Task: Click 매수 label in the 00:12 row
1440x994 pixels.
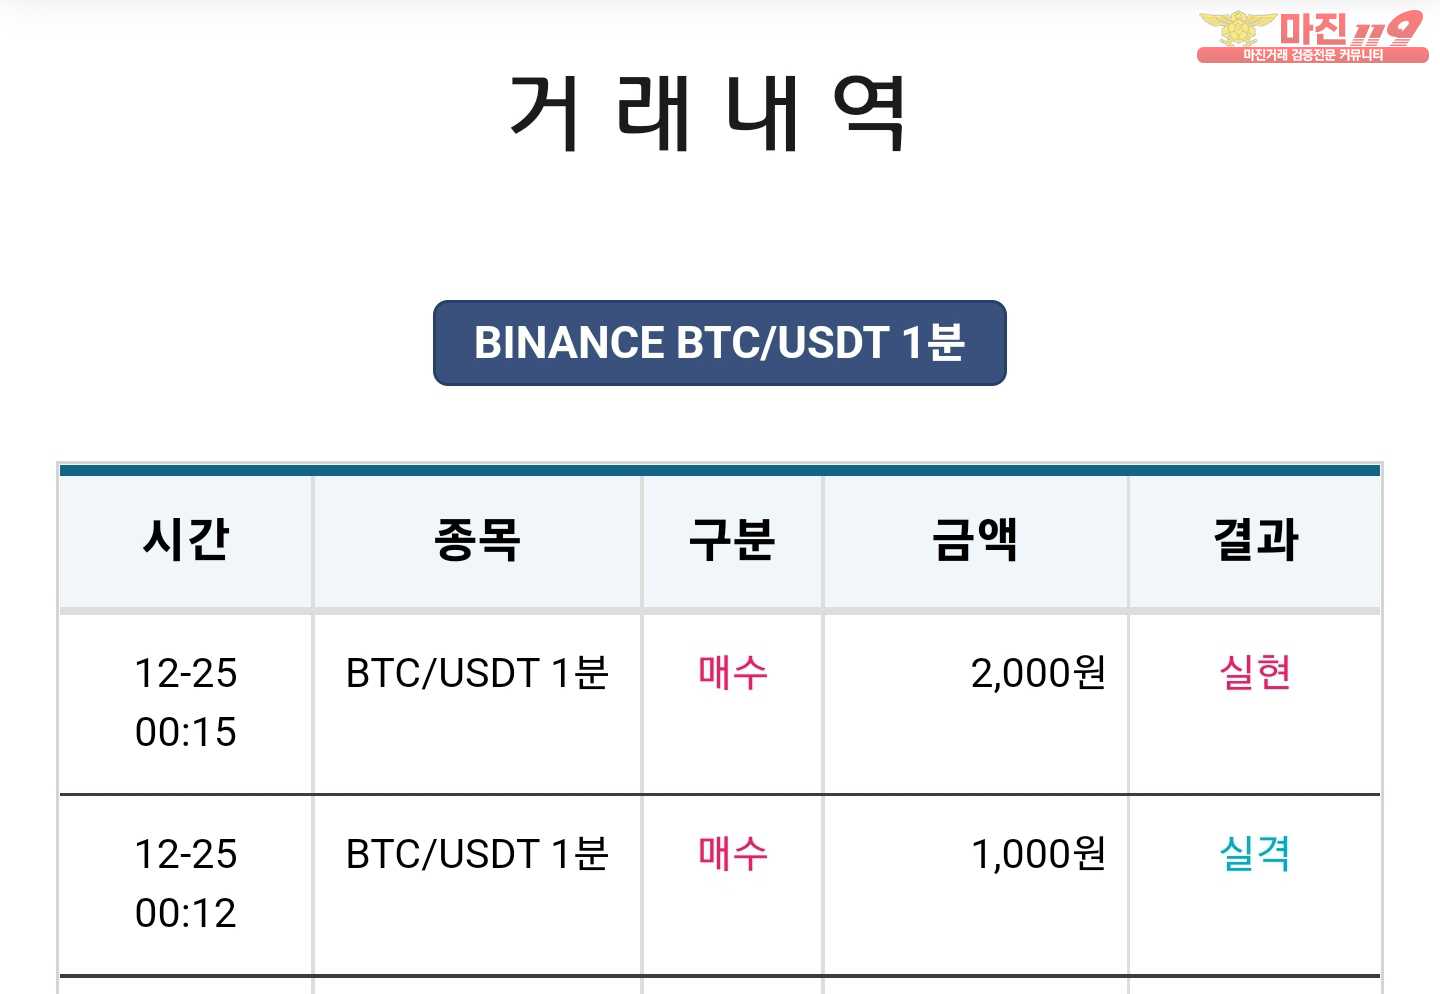Action: [x=733, y=853]
